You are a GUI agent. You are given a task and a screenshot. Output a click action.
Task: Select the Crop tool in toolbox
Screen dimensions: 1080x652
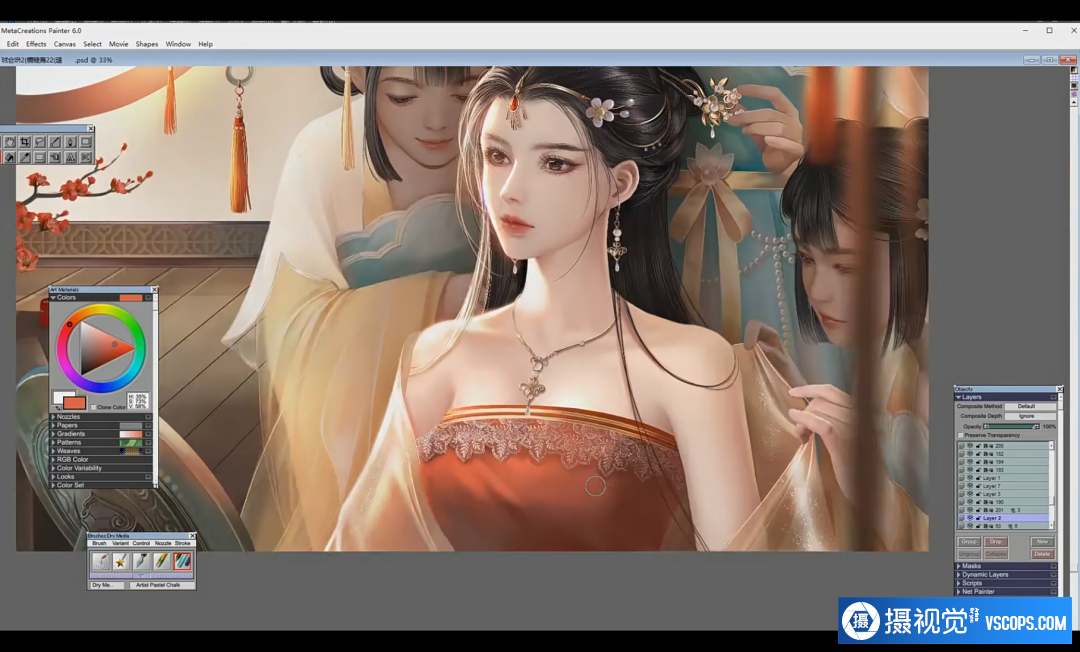25,143
